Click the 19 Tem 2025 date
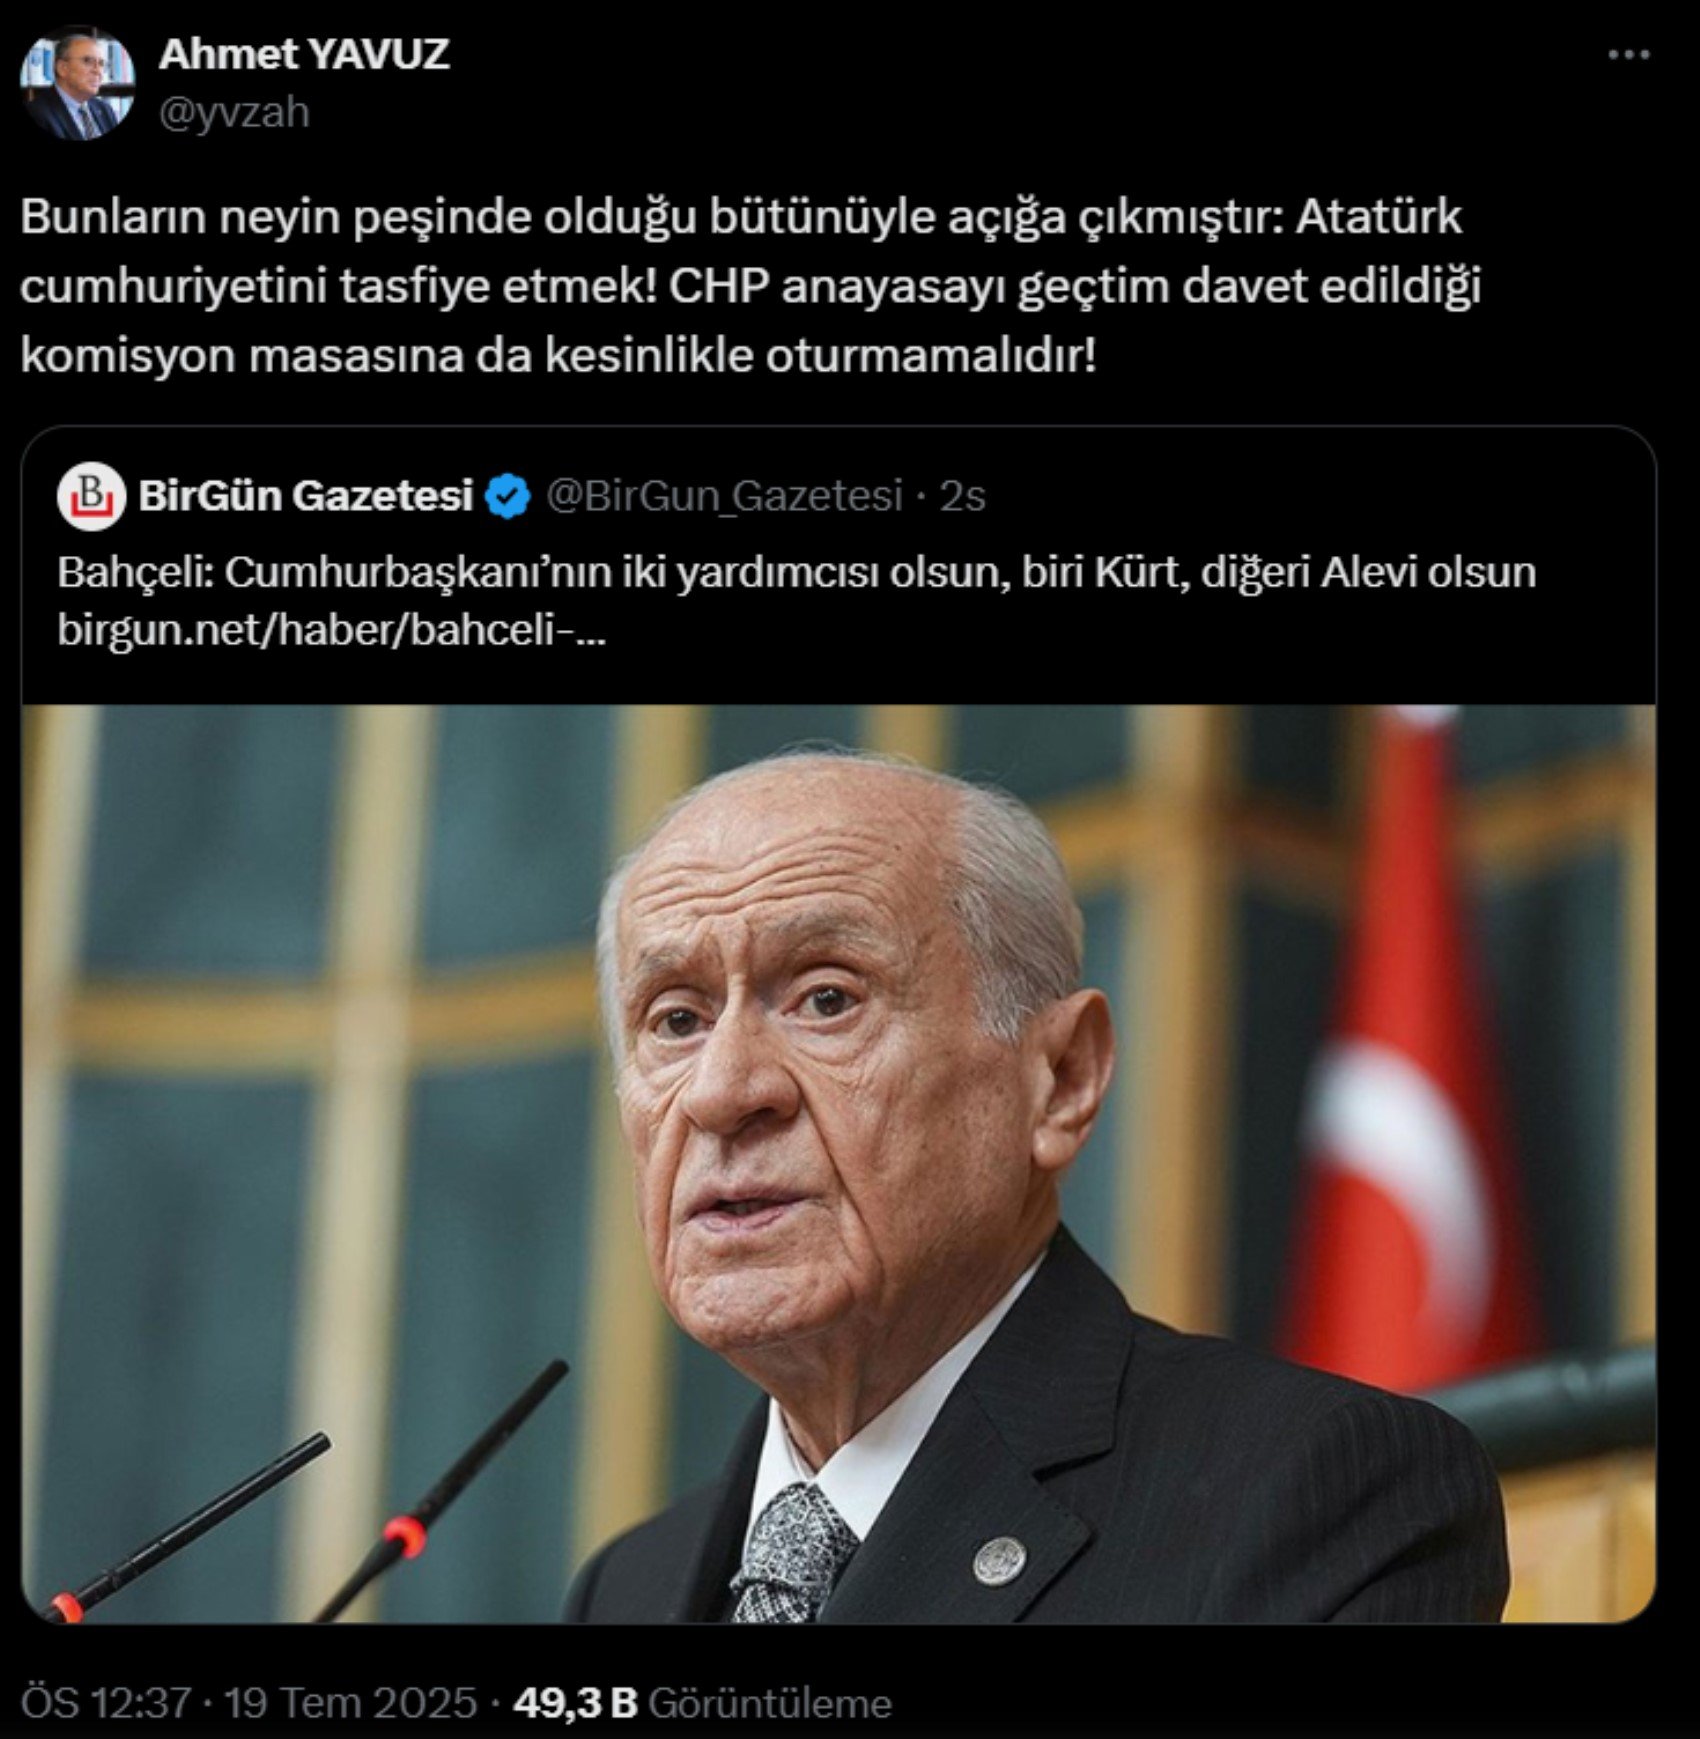Viewport: 1700px width, 1739px height. coord(350,1703)
